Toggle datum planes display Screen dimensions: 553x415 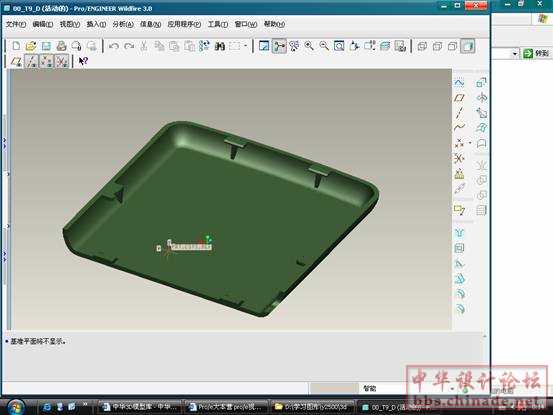(x=16, y=62)
